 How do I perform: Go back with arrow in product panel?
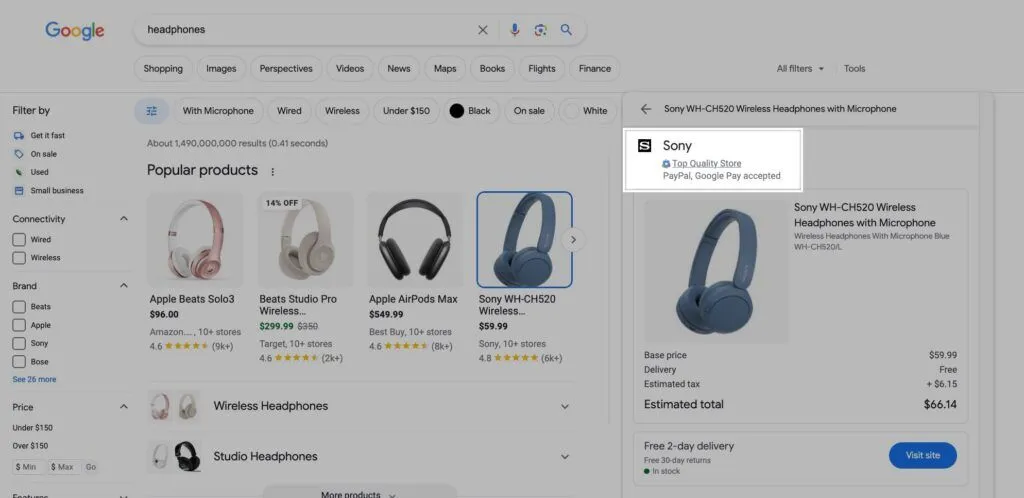646,109
